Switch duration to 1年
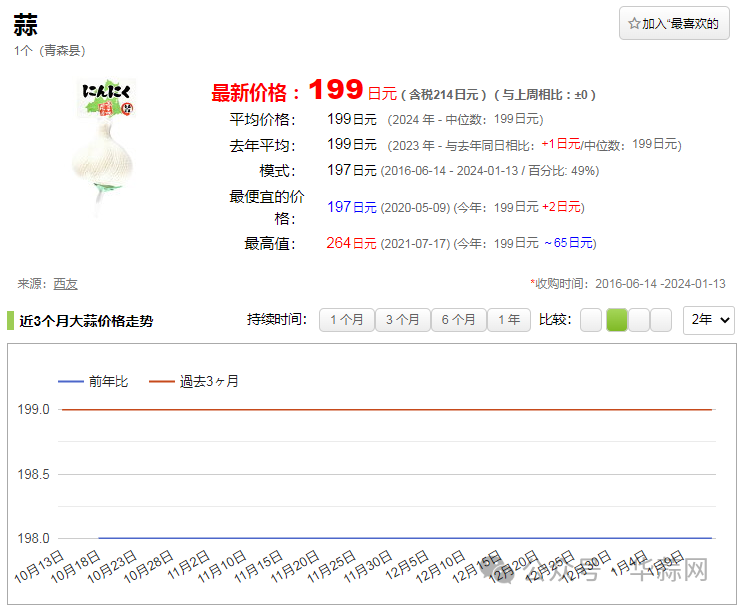The width and height of the screenshot is (739, 608). point(509,320)
